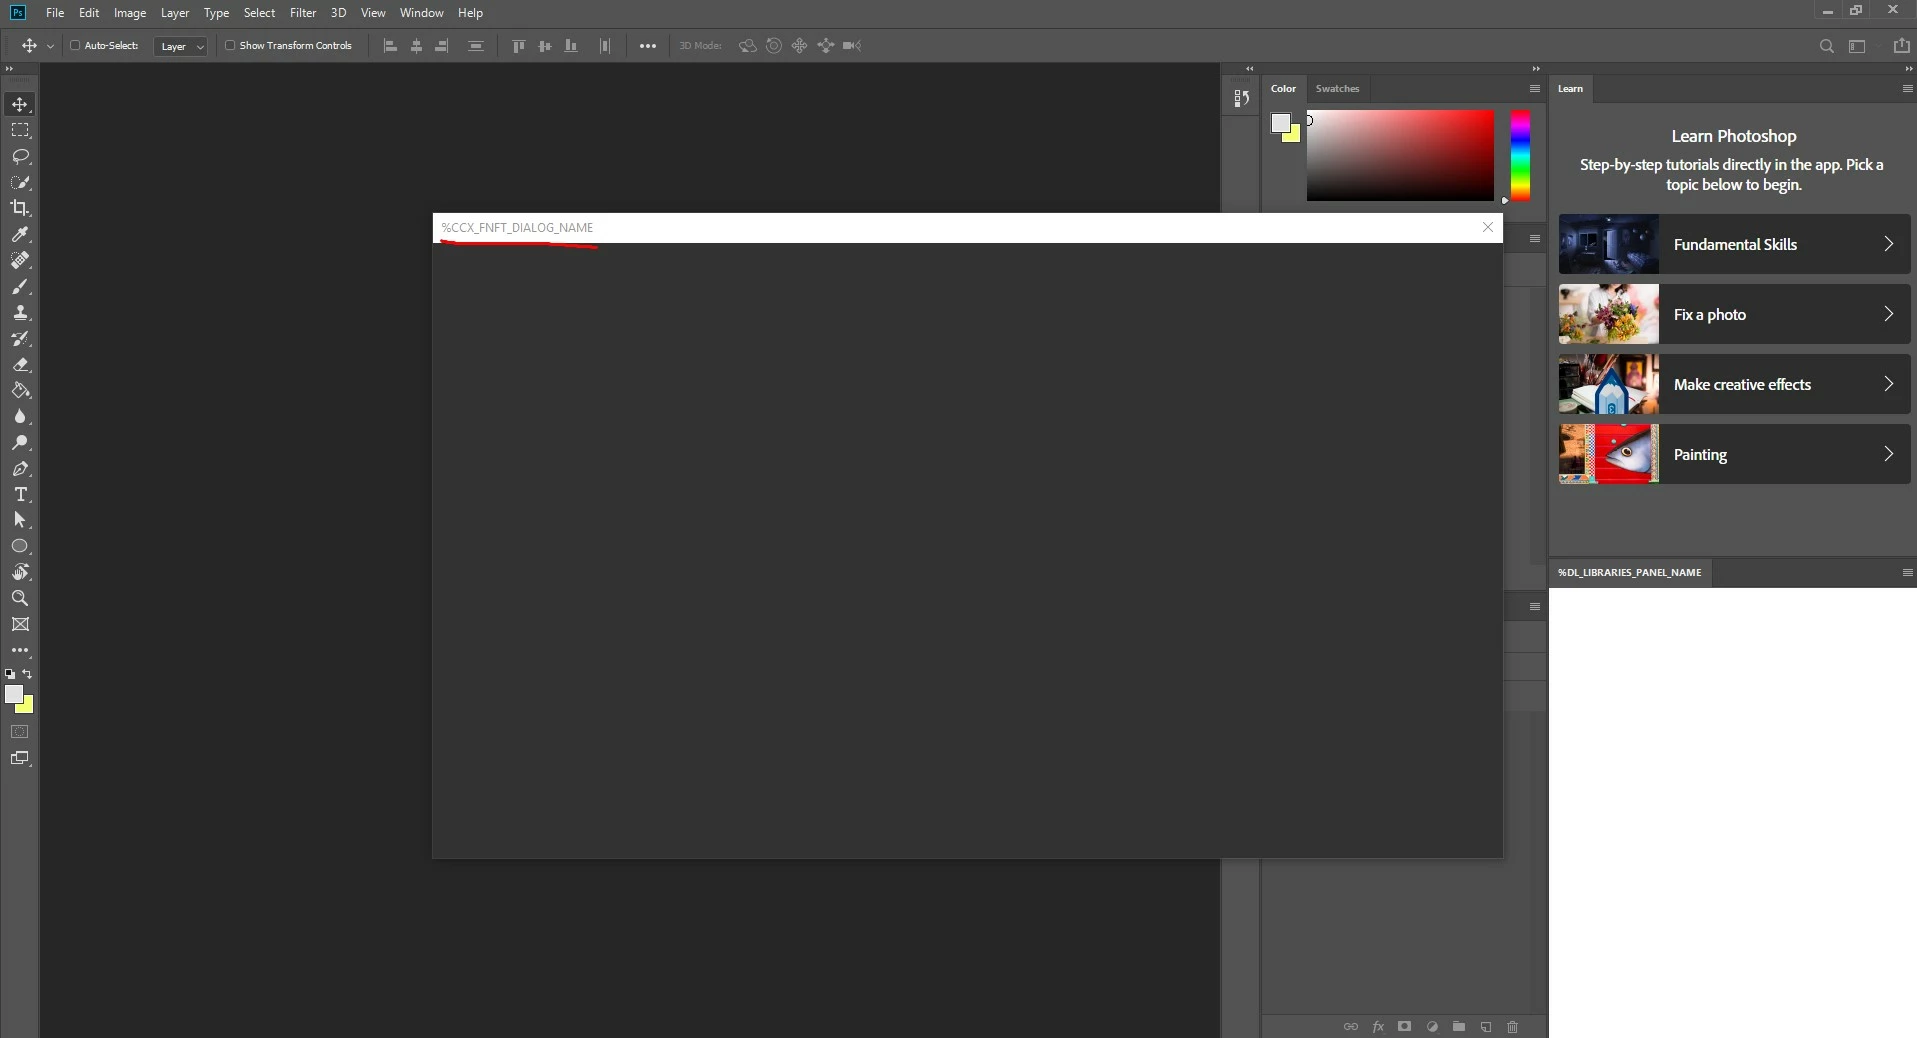1917x1038 pixels.
Task: Click the Share image icon
Action: [1902, 46]
